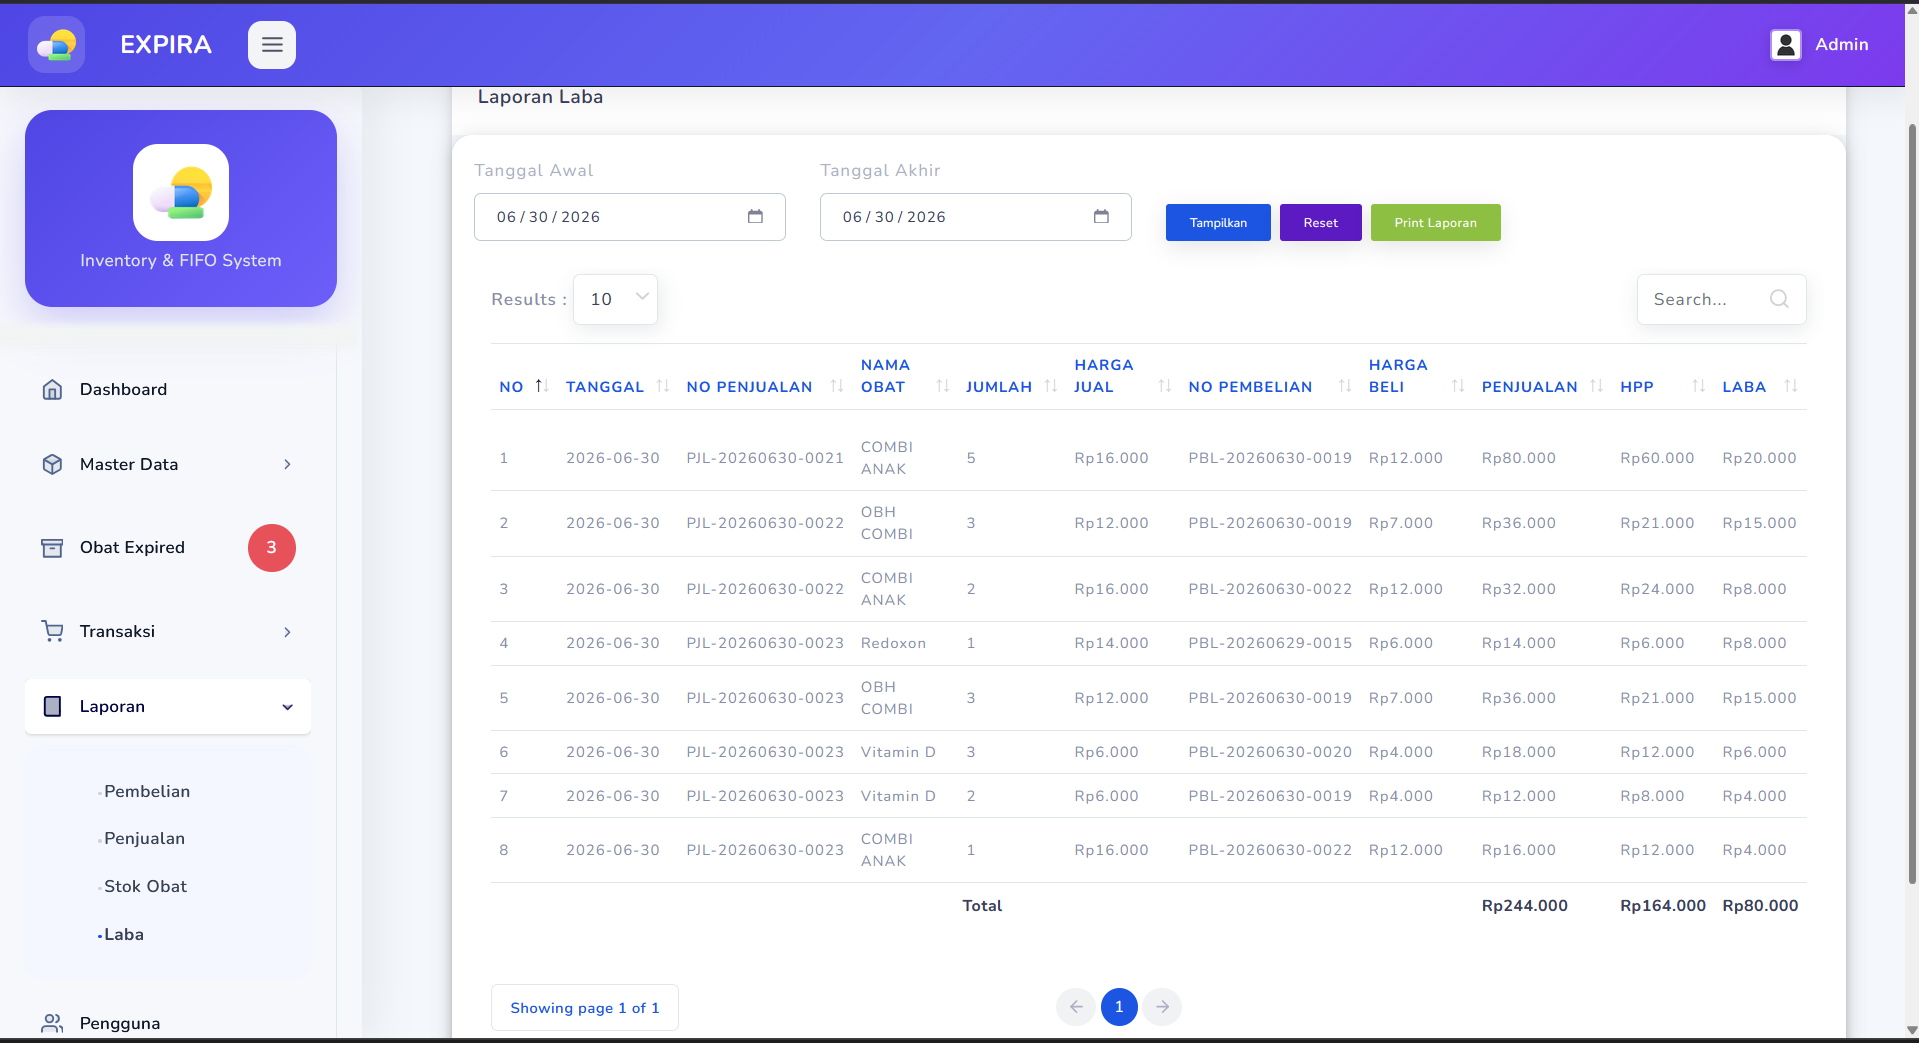Expand the Master Data submenu chevron
The image size is (1919, 1043).
pos(287,465)
